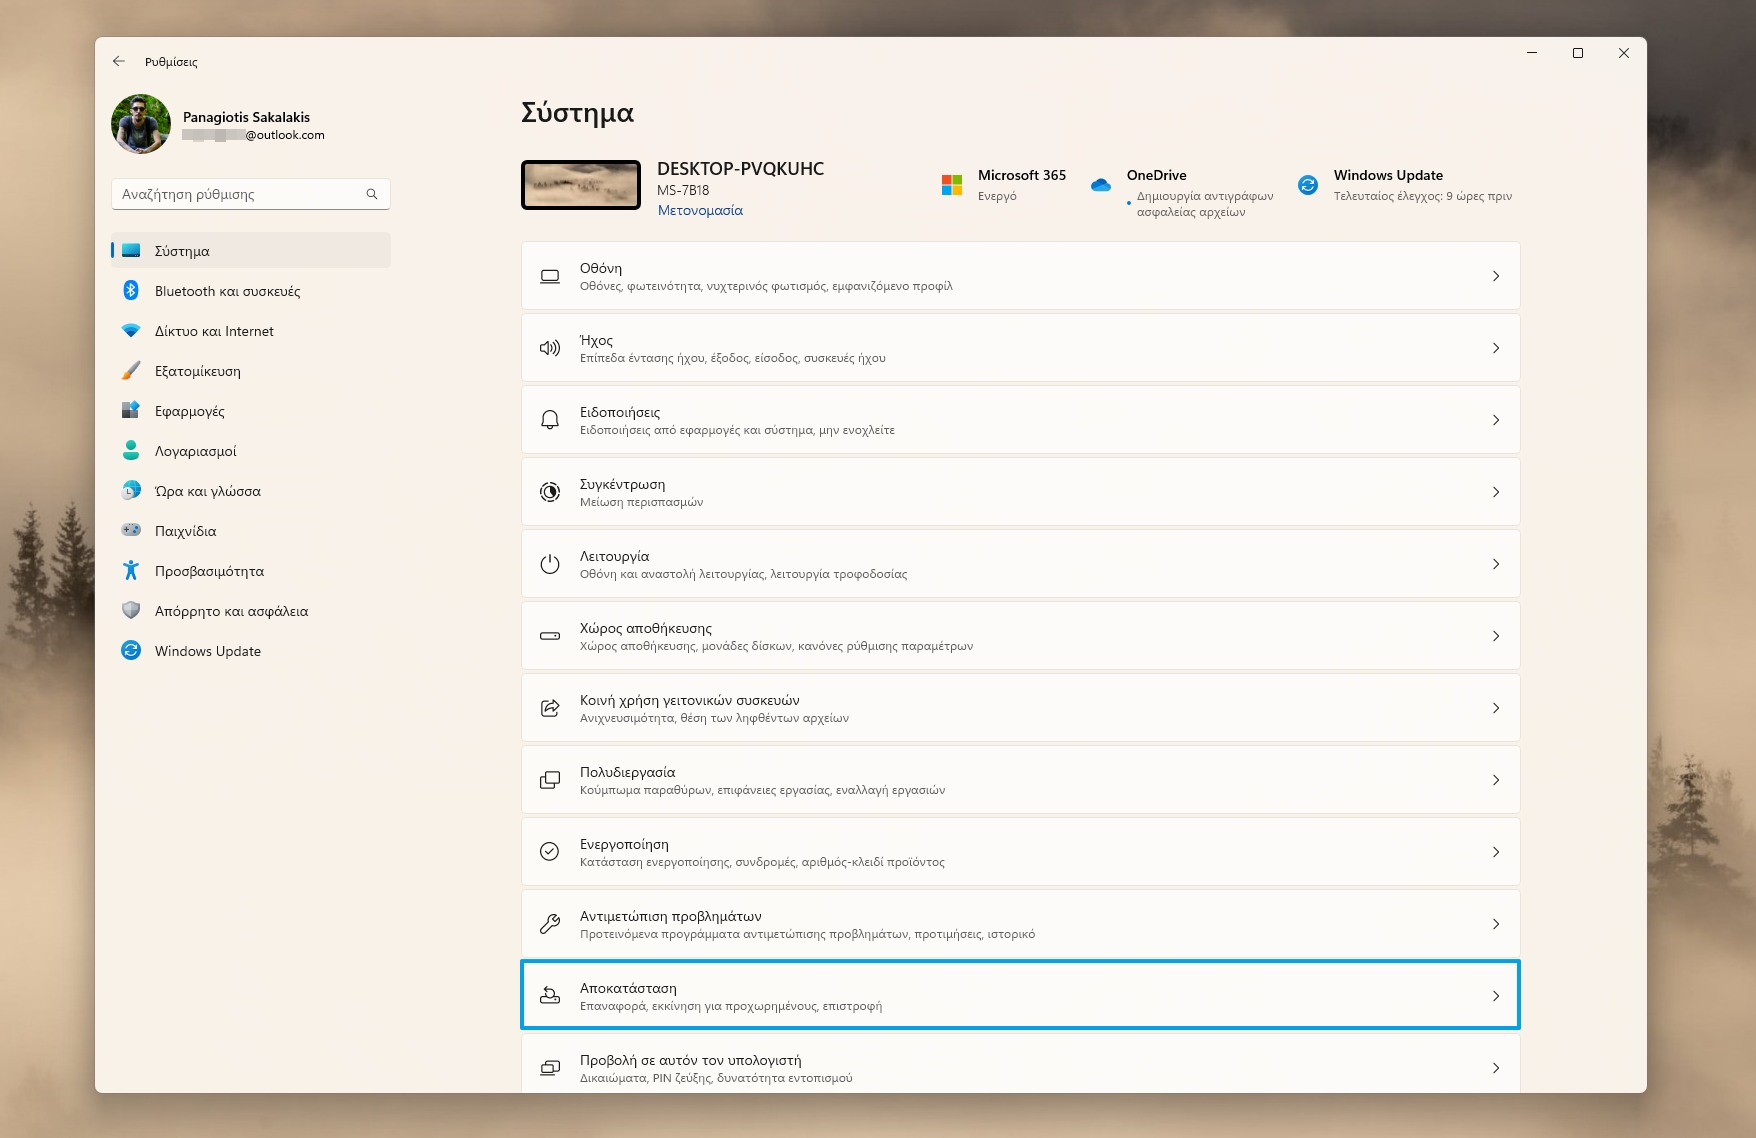The width and height of the screenshot is (1756, 1138).
Task: Click the gamepad Παιχνίδια icon
Action: tap(131, 530)
